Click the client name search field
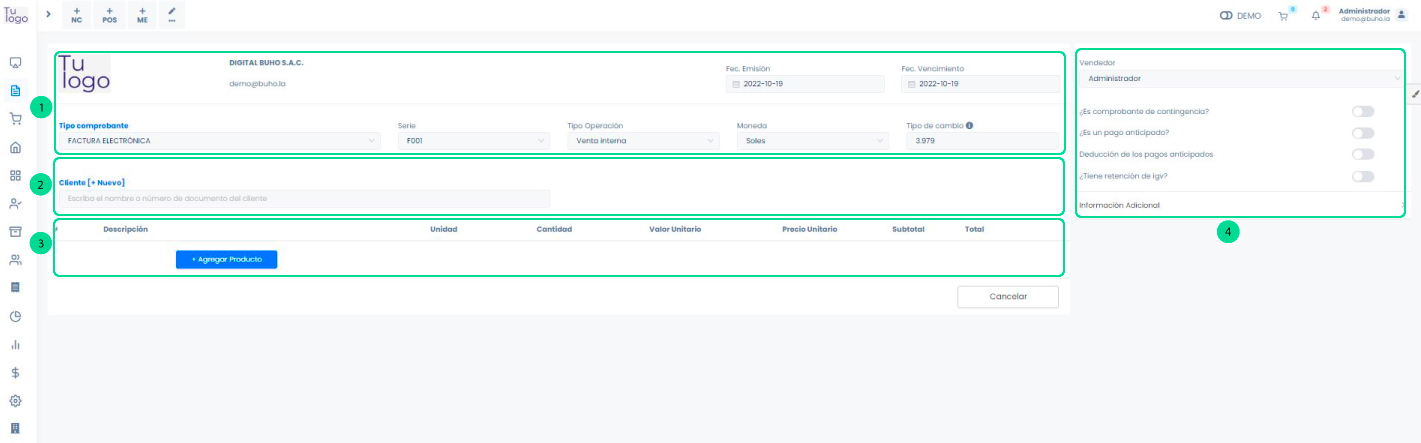 point(304,198)
